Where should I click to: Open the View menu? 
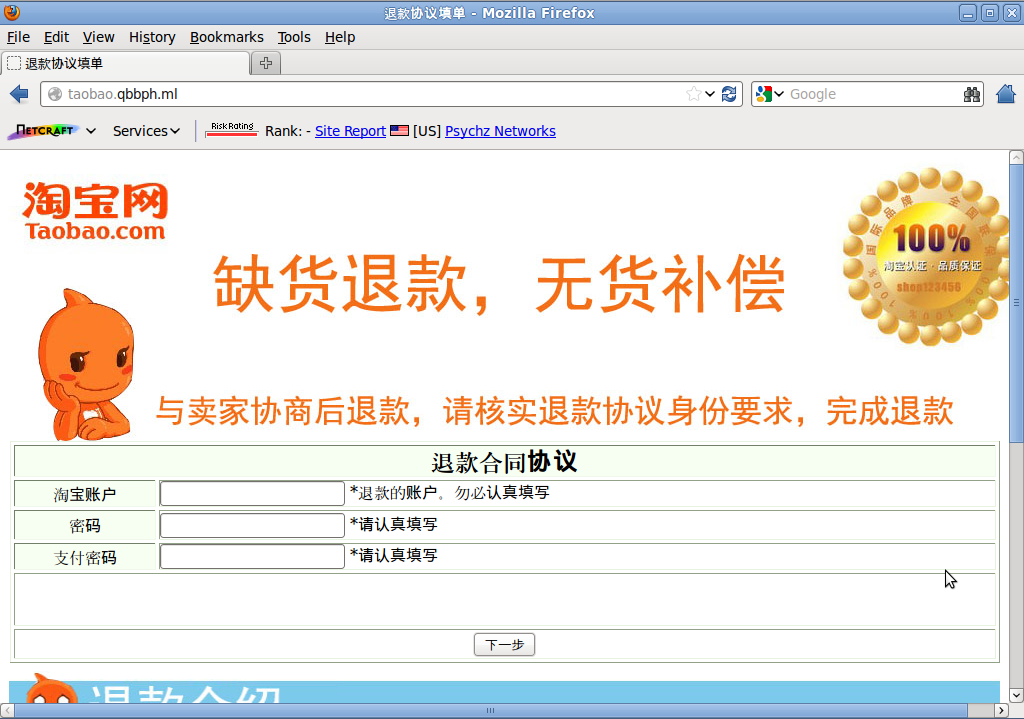(99, 37)
